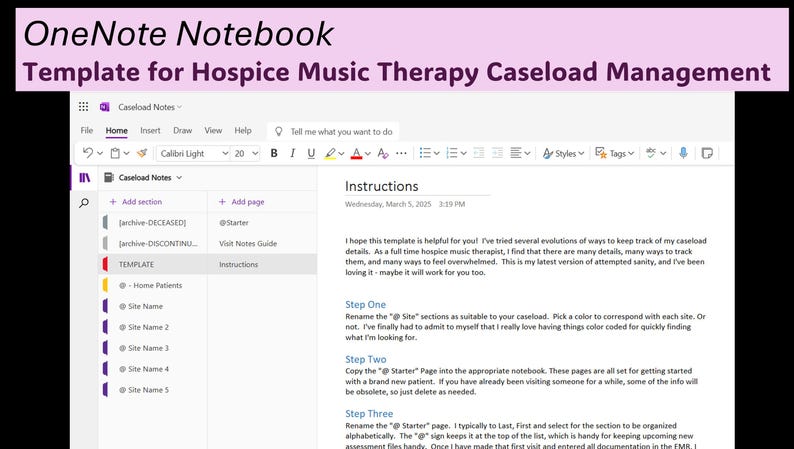This screenshot has height=449, width=794.
Task: Toggle the notebook navigation pane icon
Action: point(85,178)
